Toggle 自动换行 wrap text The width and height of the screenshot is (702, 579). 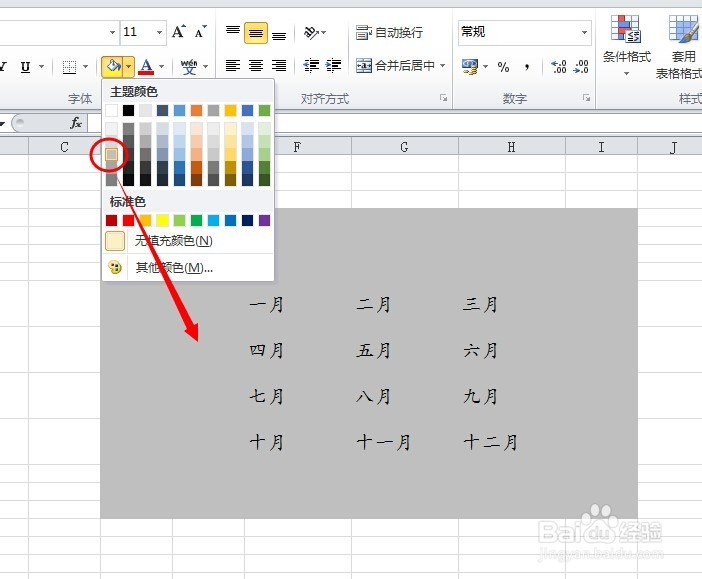click(389, 32)
